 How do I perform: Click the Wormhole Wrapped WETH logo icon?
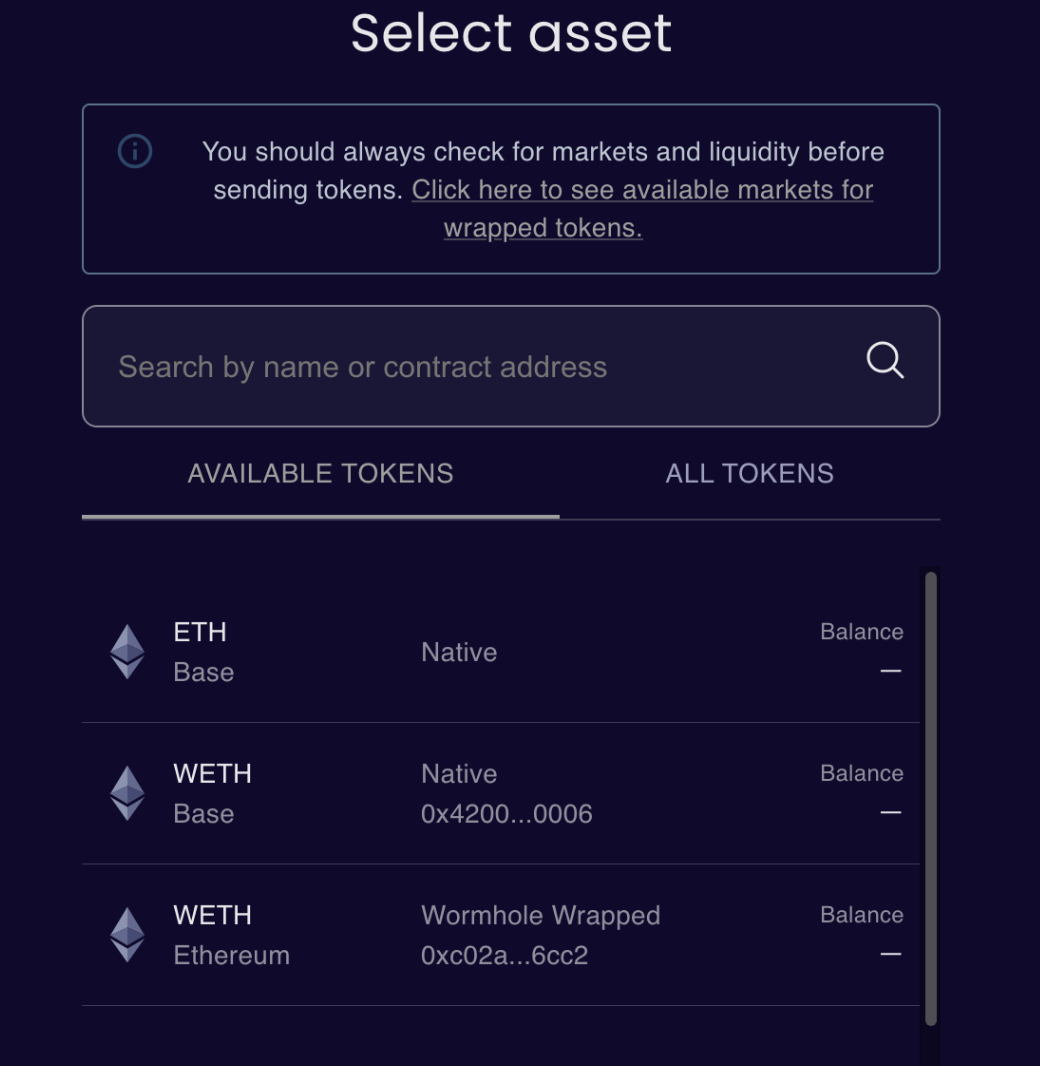(x=127, y=935)
